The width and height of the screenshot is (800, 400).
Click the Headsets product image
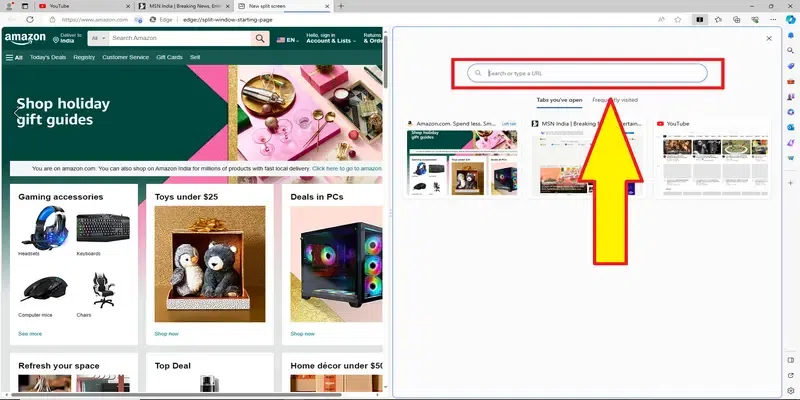[44, 227]
